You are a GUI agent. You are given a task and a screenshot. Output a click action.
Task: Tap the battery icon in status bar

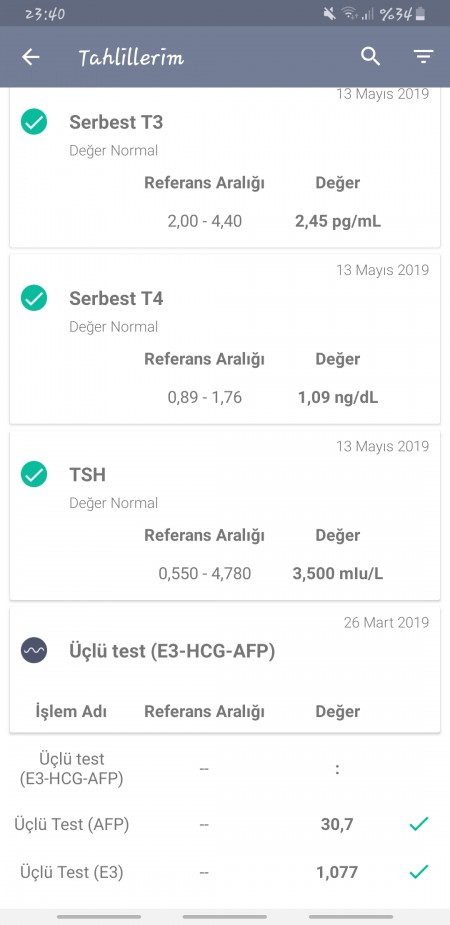421,14
